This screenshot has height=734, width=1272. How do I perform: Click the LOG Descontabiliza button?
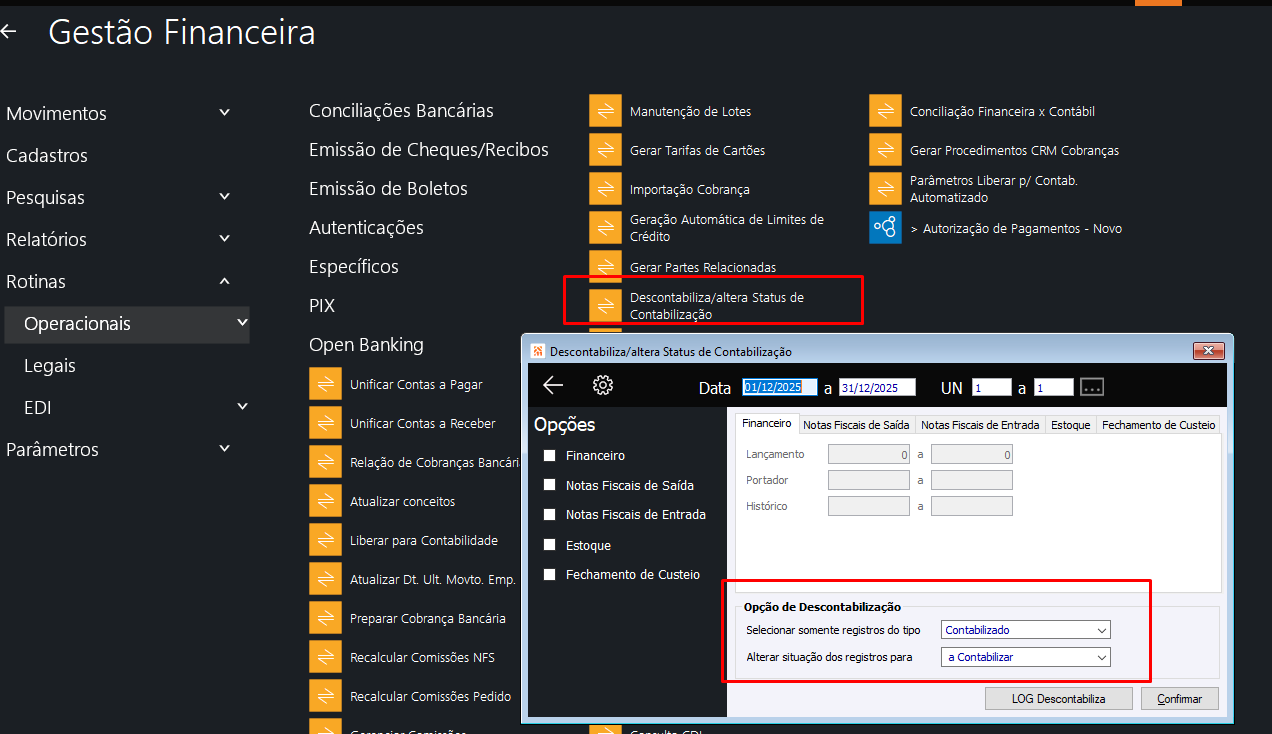(1059, 698)
